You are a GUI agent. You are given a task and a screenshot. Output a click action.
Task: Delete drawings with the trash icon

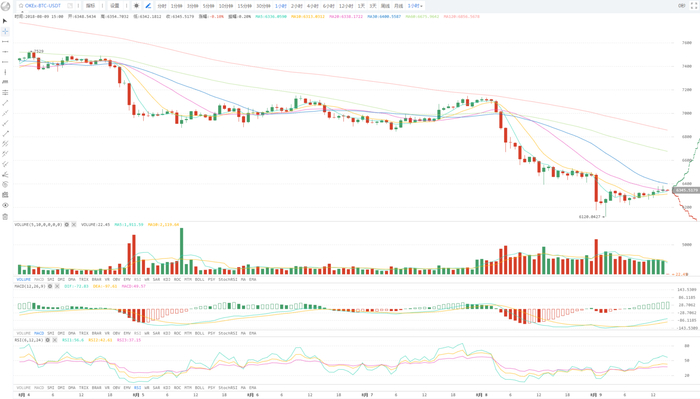(x=5, y=217)
